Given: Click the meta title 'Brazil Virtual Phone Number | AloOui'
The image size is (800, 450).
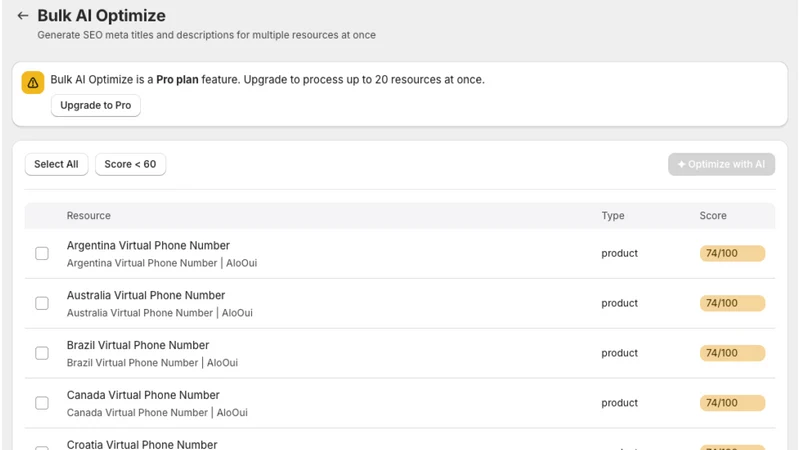Looking at the screenshot, I should click(152, 363).
